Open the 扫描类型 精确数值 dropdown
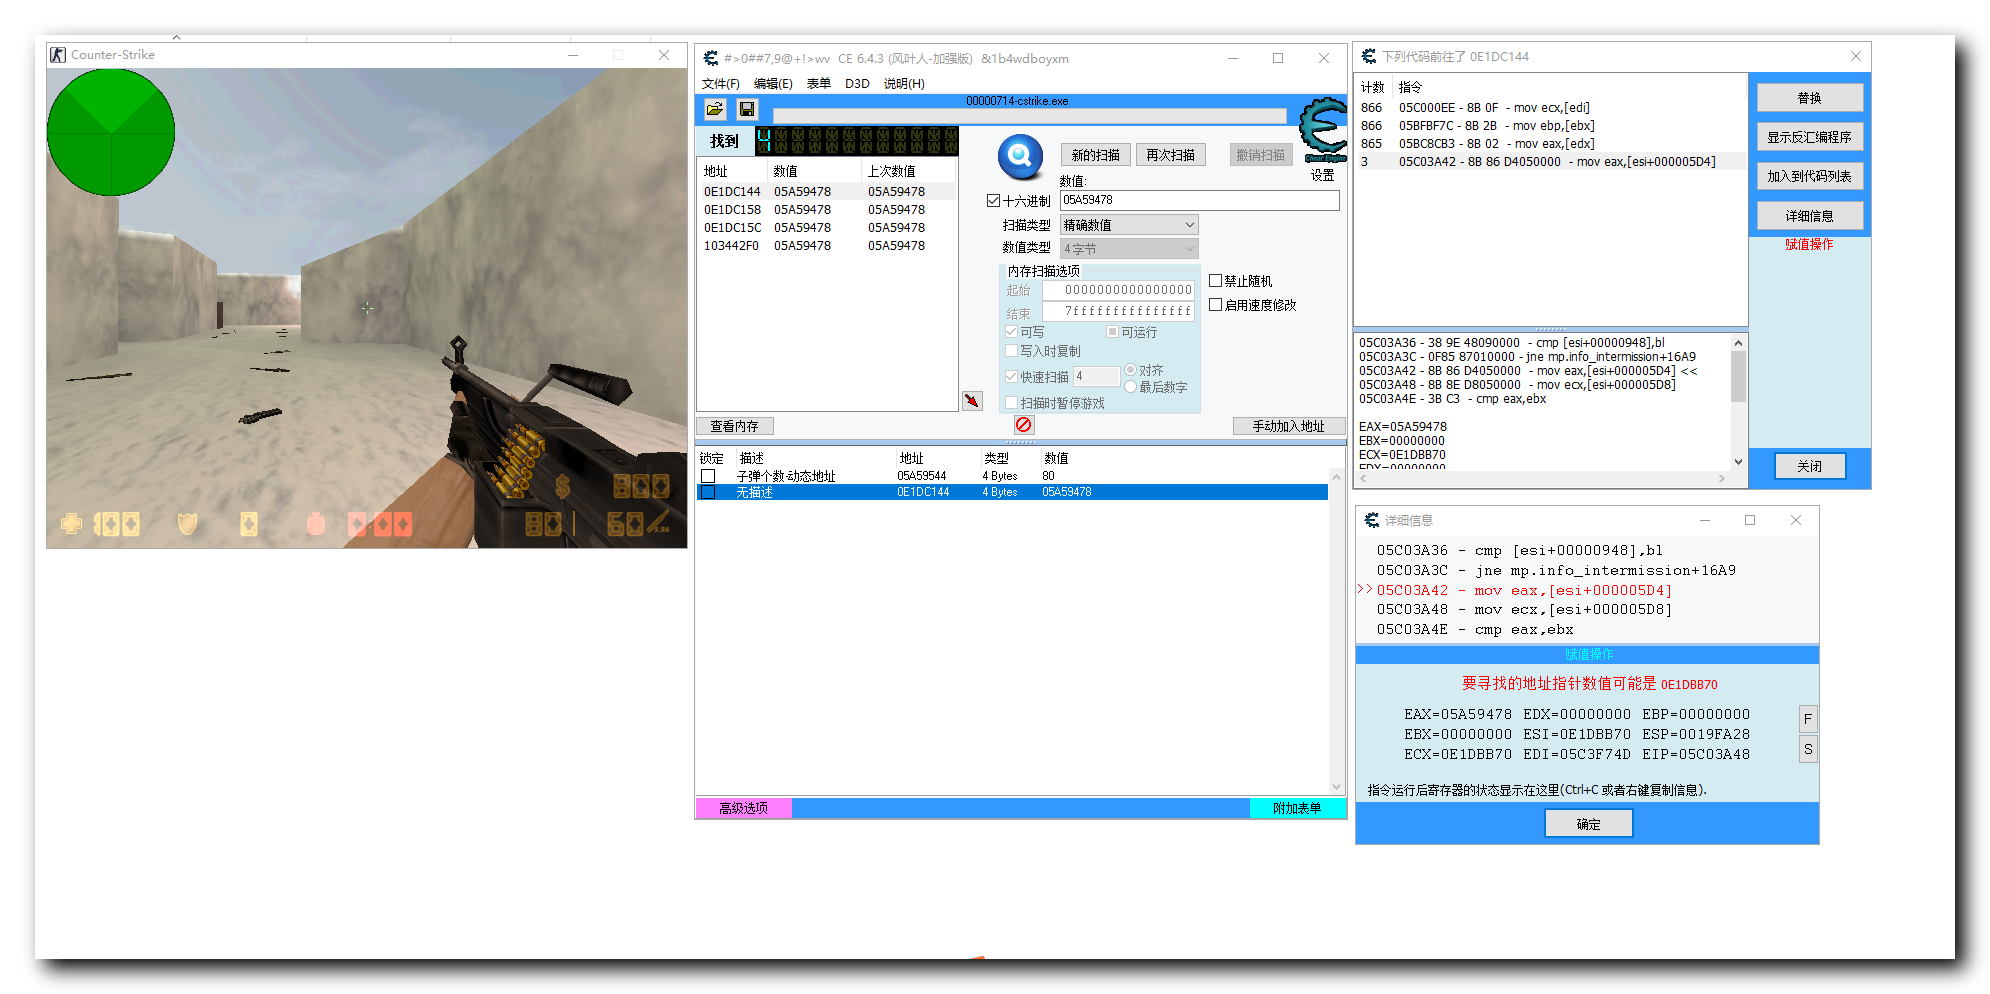 pyautogui.click(x=1129, y=225)
